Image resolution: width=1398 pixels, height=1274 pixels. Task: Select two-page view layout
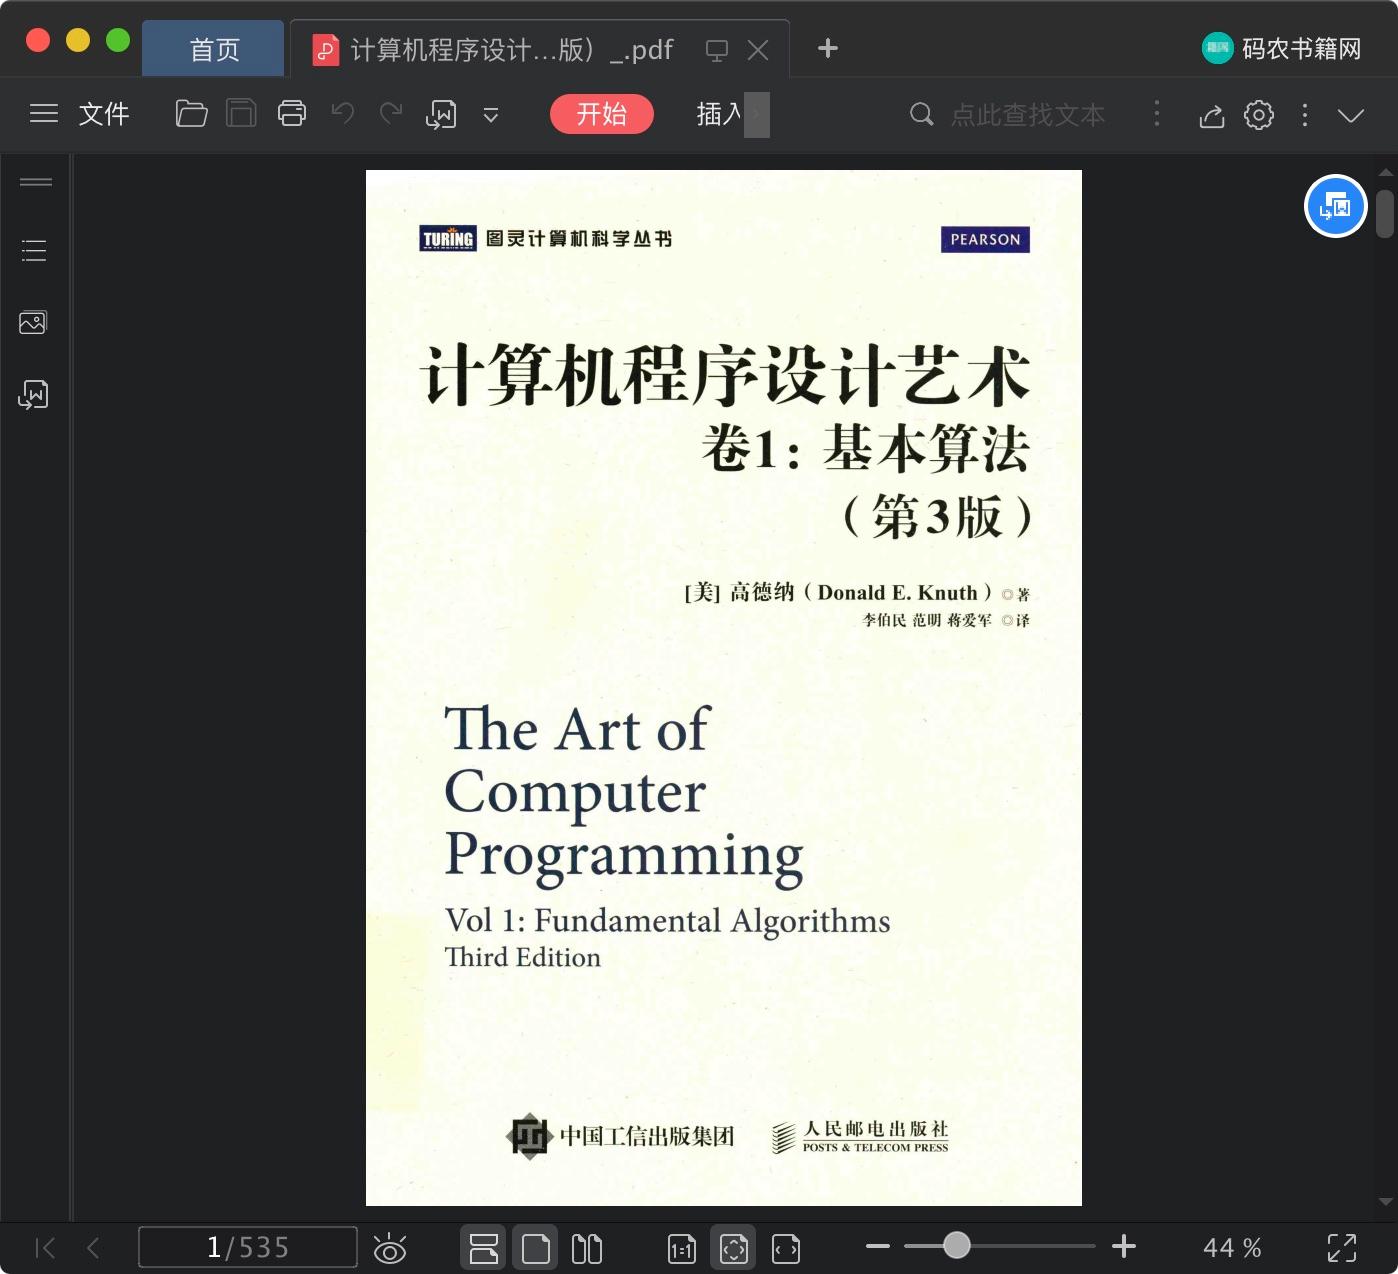(x=587, y=1248)
